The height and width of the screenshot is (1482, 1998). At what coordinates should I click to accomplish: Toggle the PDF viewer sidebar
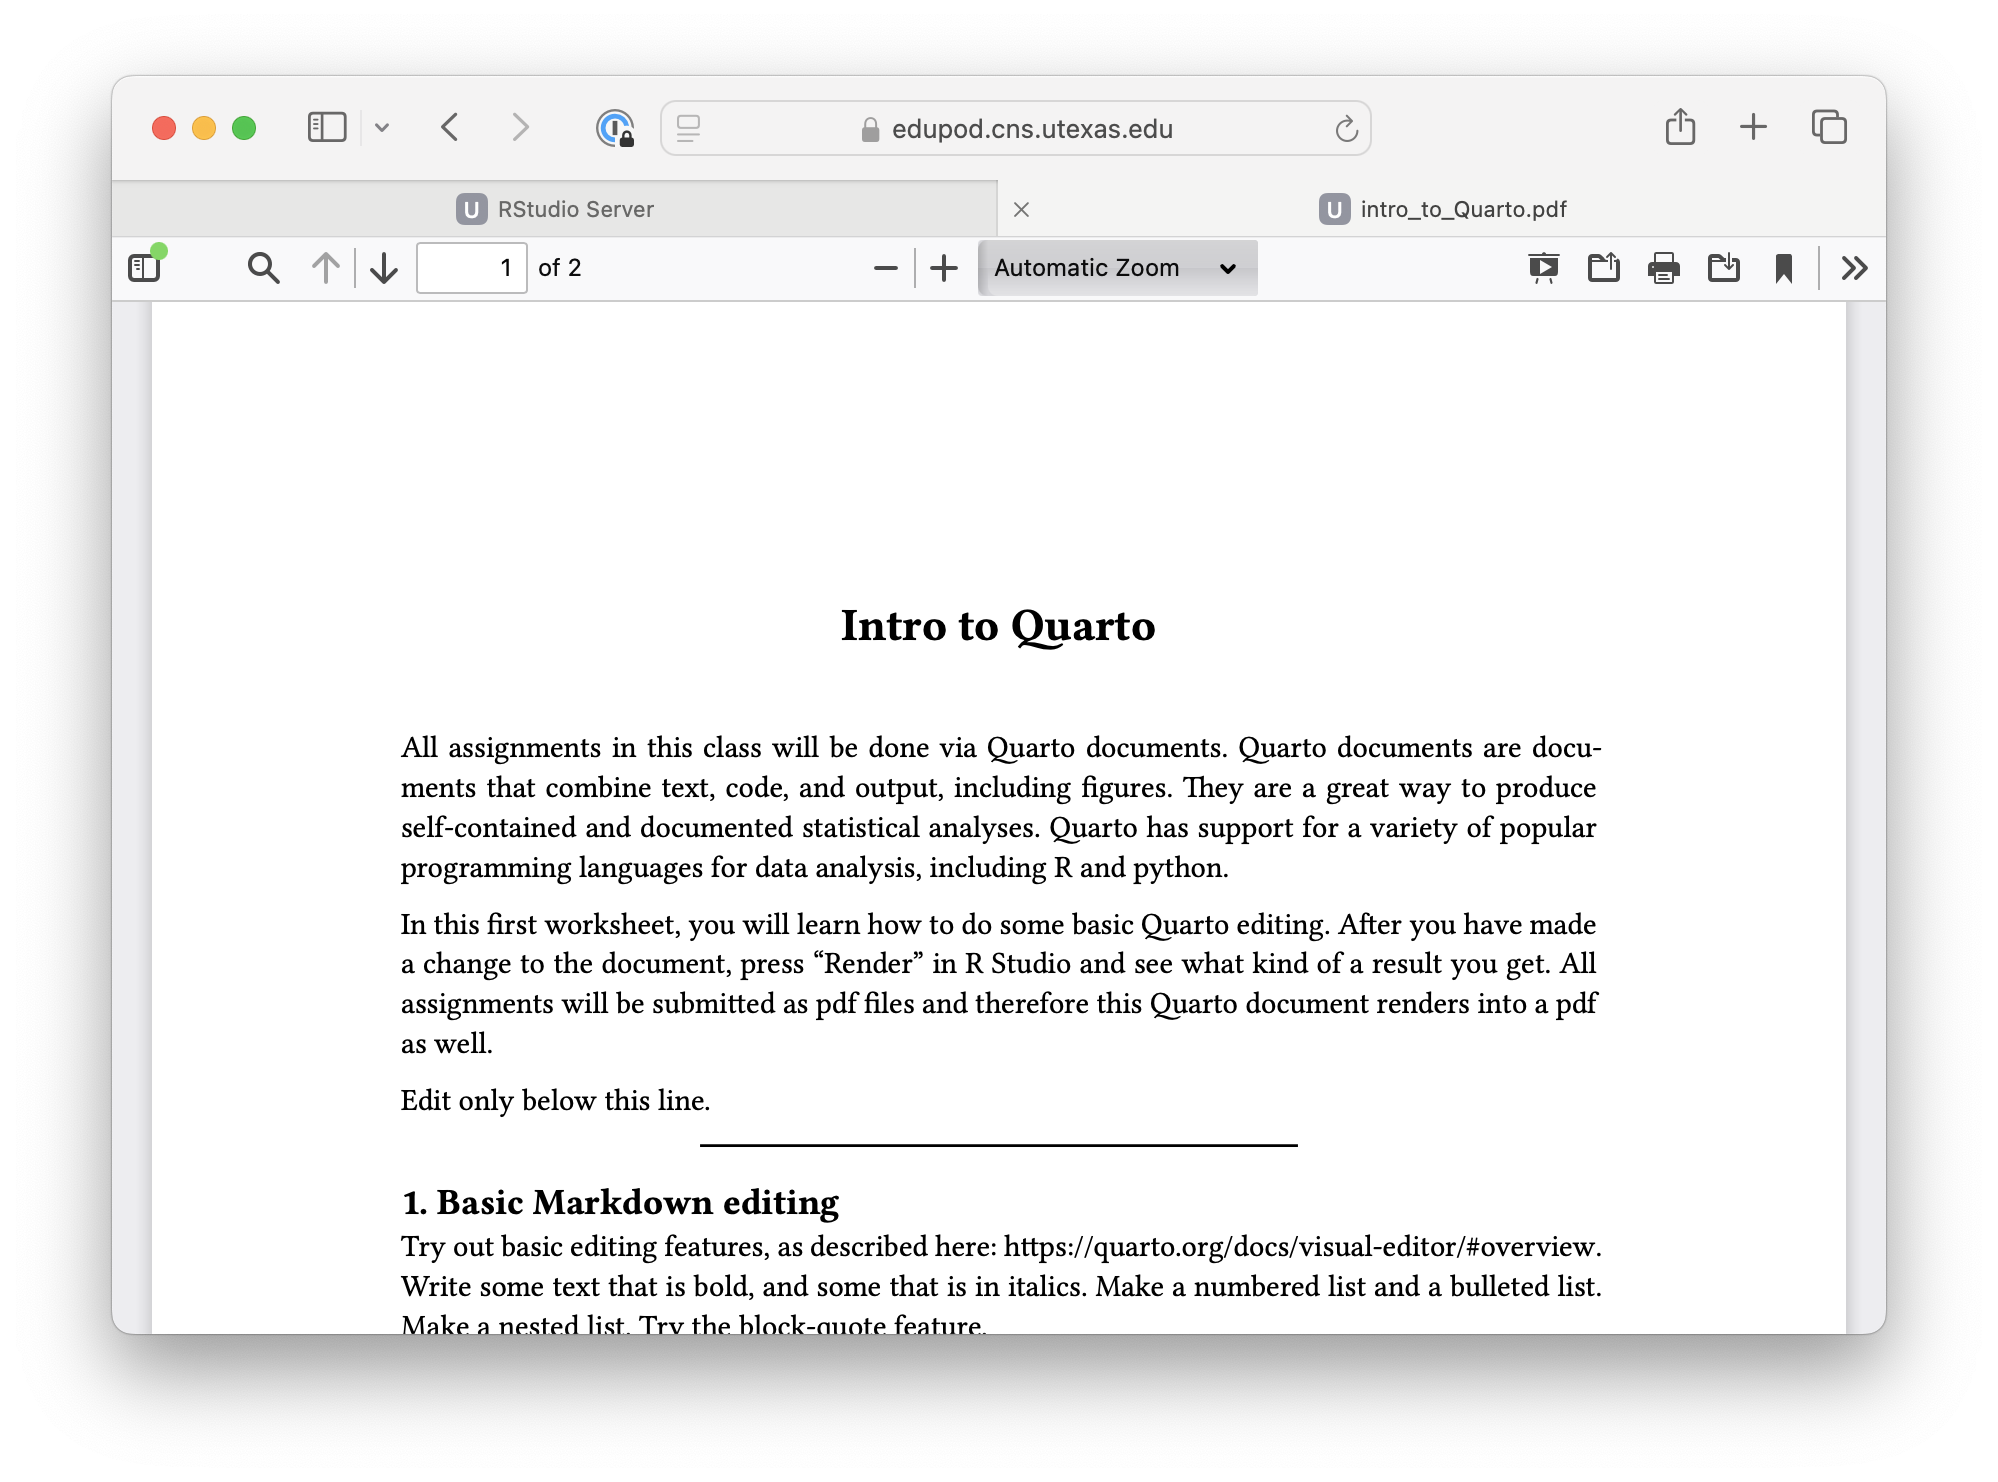click(145, 268)
